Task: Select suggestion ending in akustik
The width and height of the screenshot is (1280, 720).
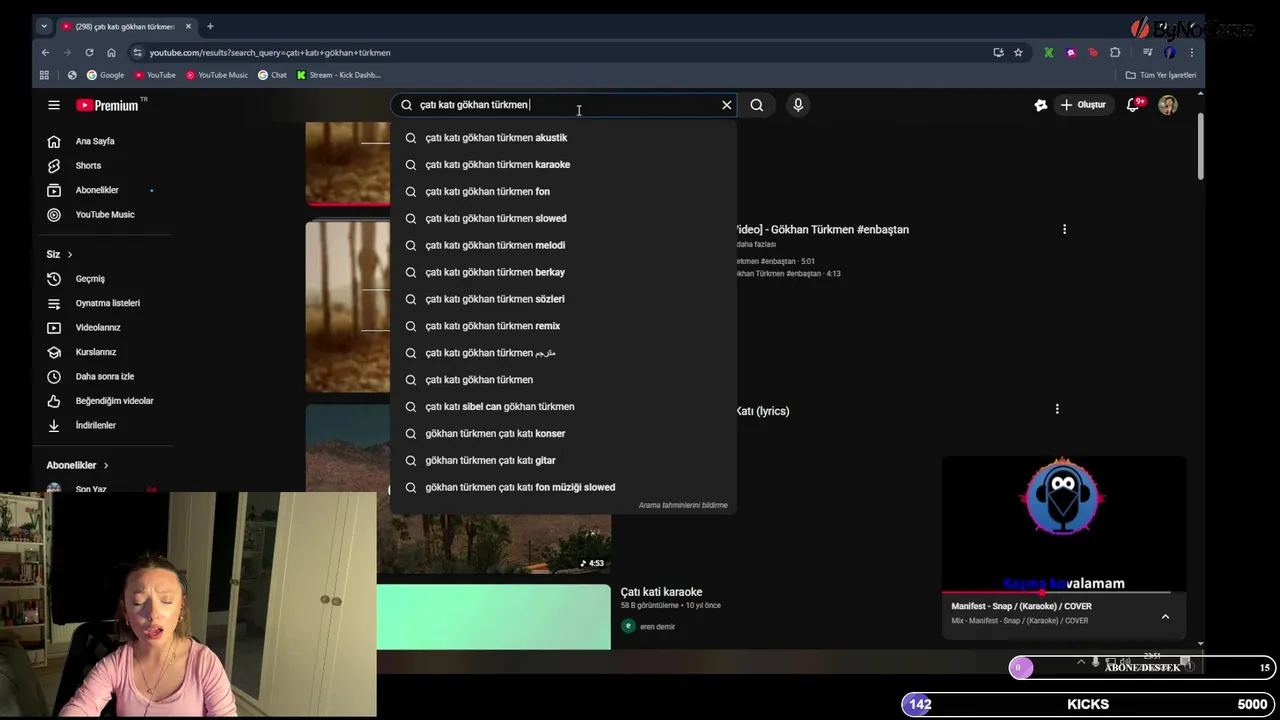Action: click(563, 138)
